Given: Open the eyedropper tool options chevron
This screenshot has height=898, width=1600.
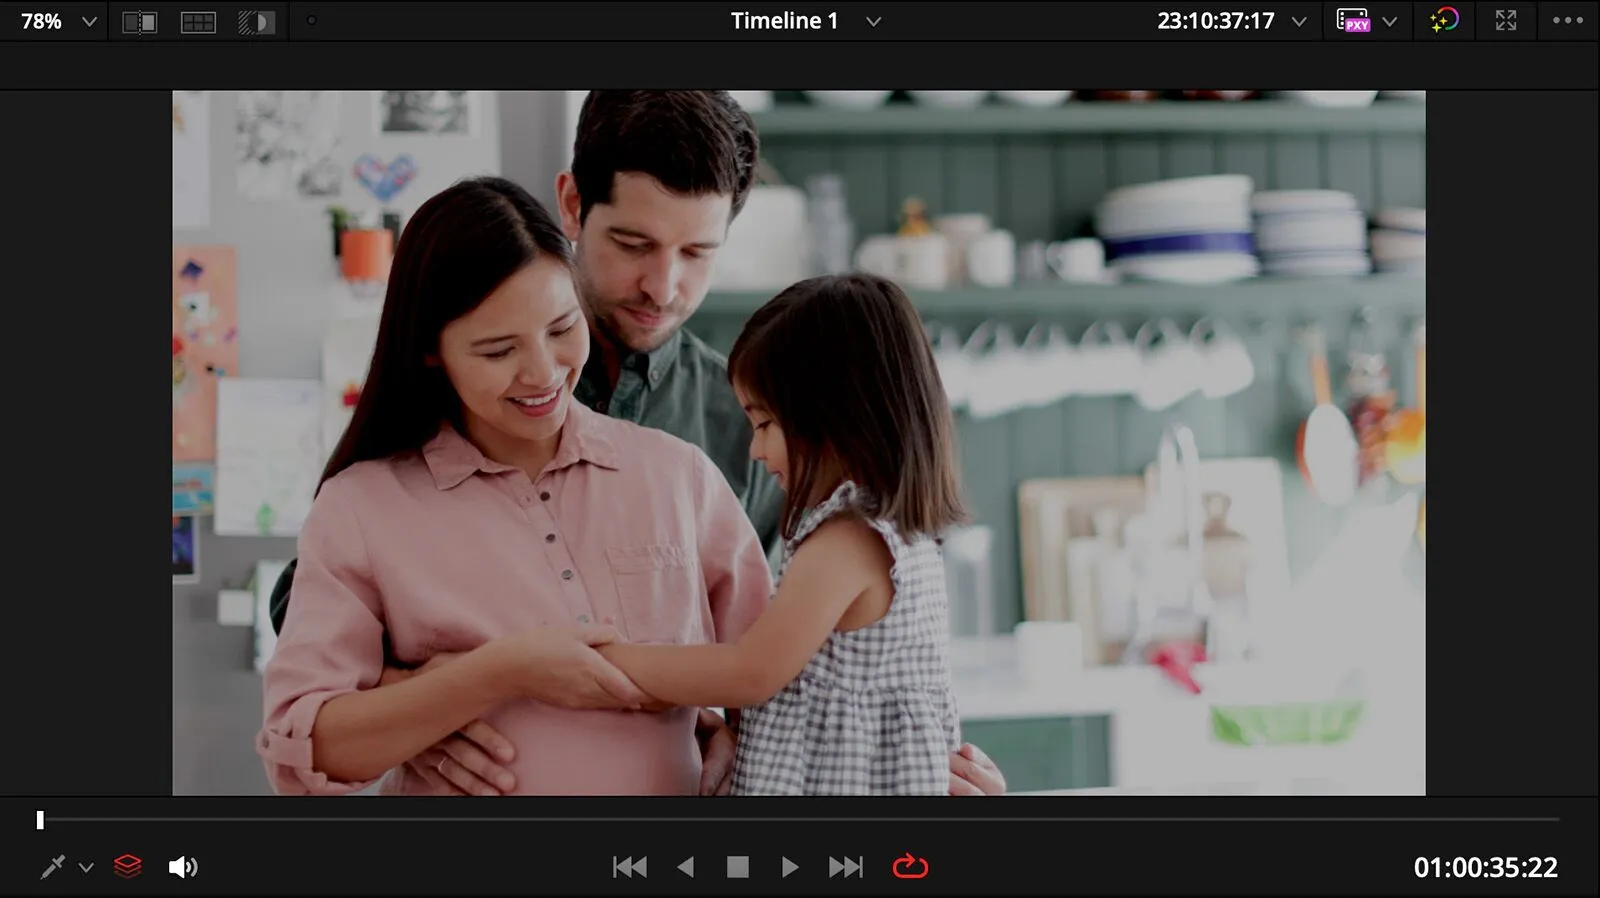Looking at the screenshot, I should [86, 868].
